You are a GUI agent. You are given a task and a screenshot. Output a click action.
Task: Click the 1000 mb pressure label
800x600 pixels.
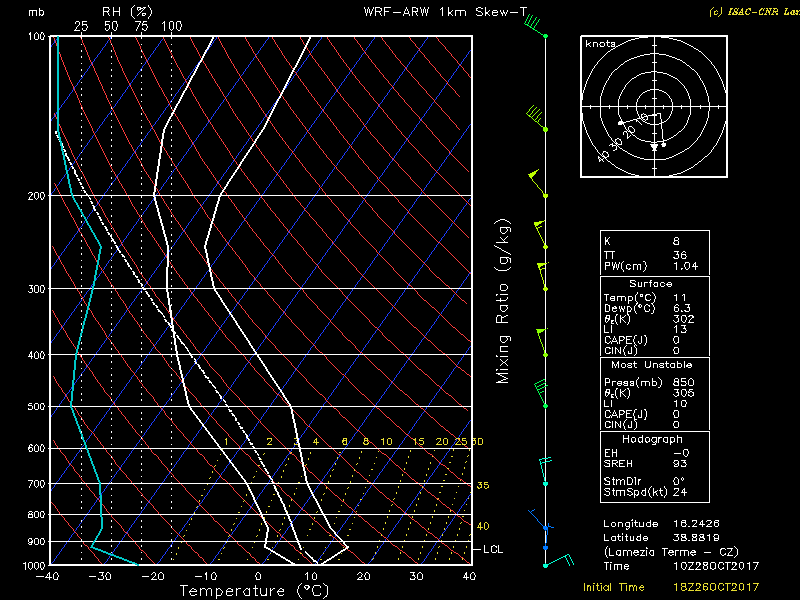(x=34, y=566)
